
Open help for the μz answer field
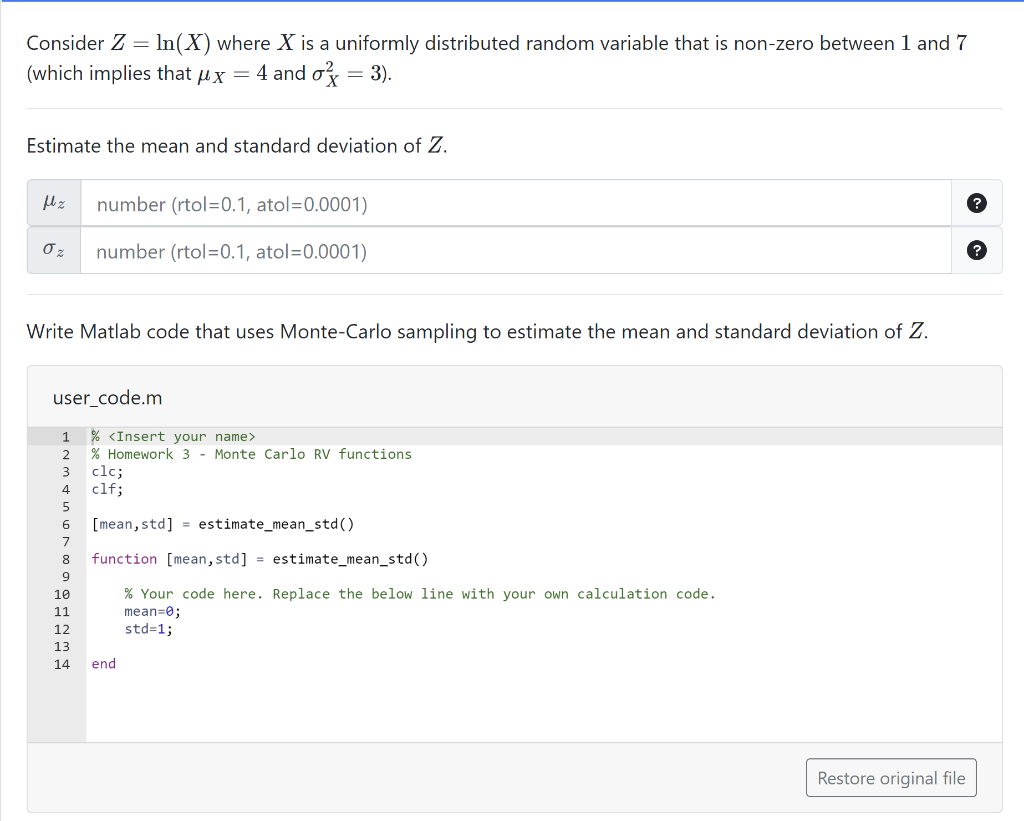pyautogui.click(x=977, y=202)
